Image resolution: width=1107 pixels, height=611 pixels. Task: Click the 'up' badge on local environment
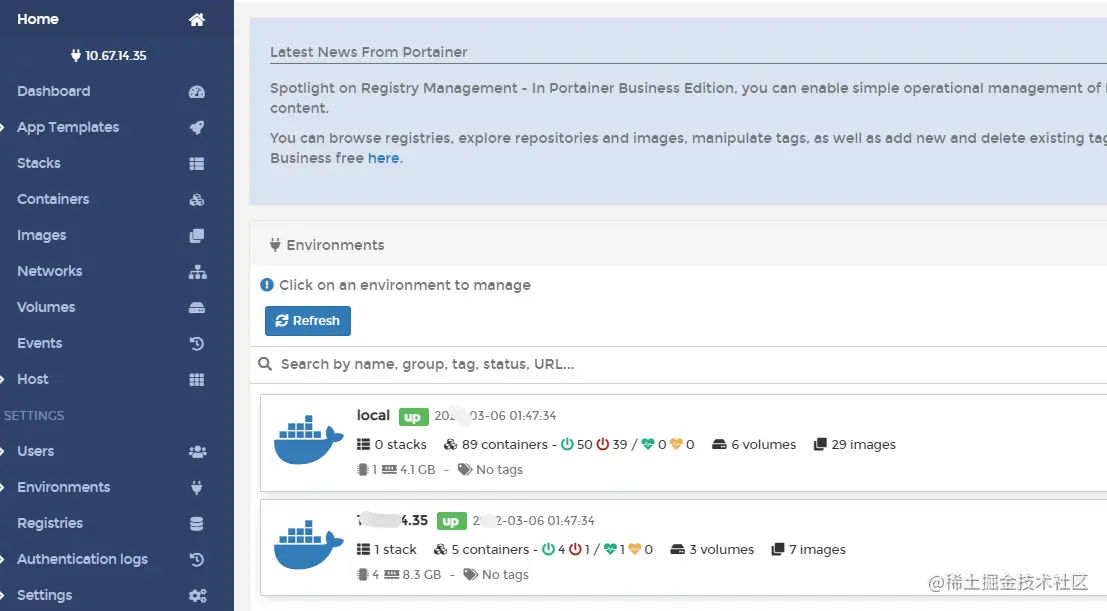(413, 417)
